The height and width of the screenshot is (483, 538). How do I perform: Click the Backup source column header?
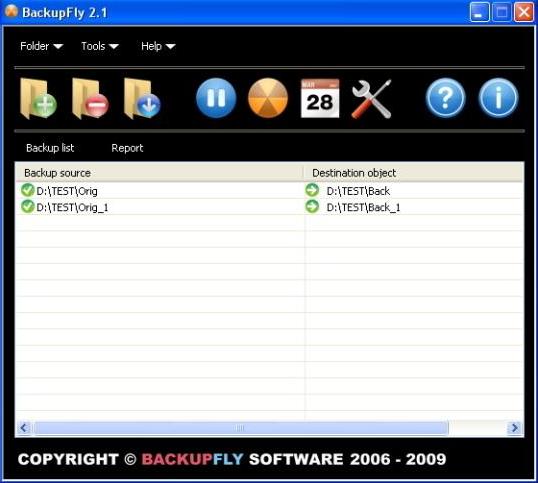[160, 173]
